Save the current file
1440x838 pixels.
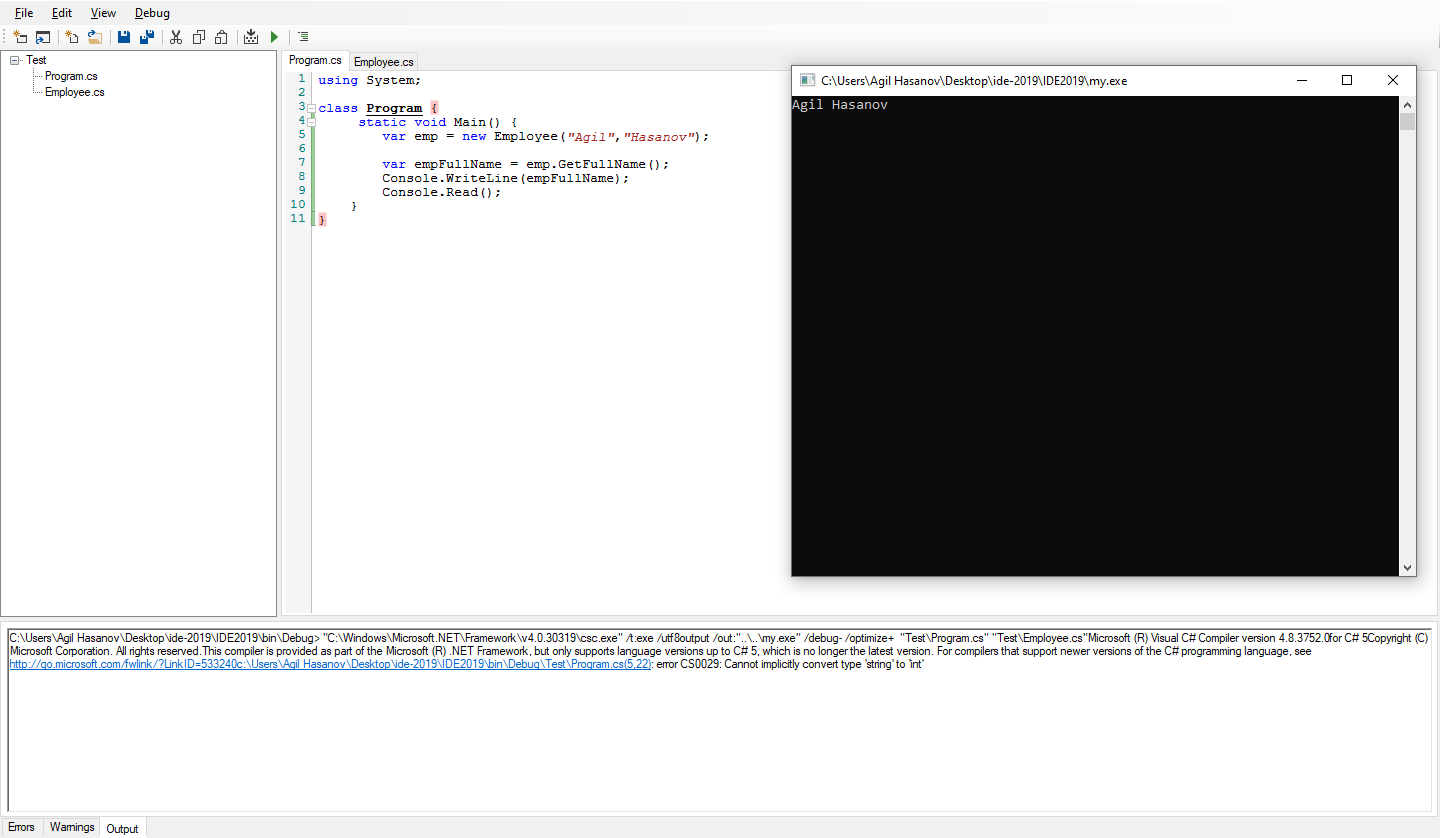point(123,37)
